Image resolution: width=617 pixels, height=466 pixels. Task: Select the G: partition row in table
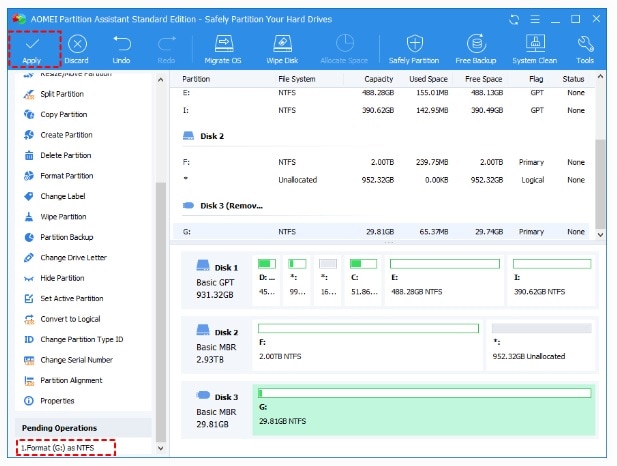tap(381, 232)
